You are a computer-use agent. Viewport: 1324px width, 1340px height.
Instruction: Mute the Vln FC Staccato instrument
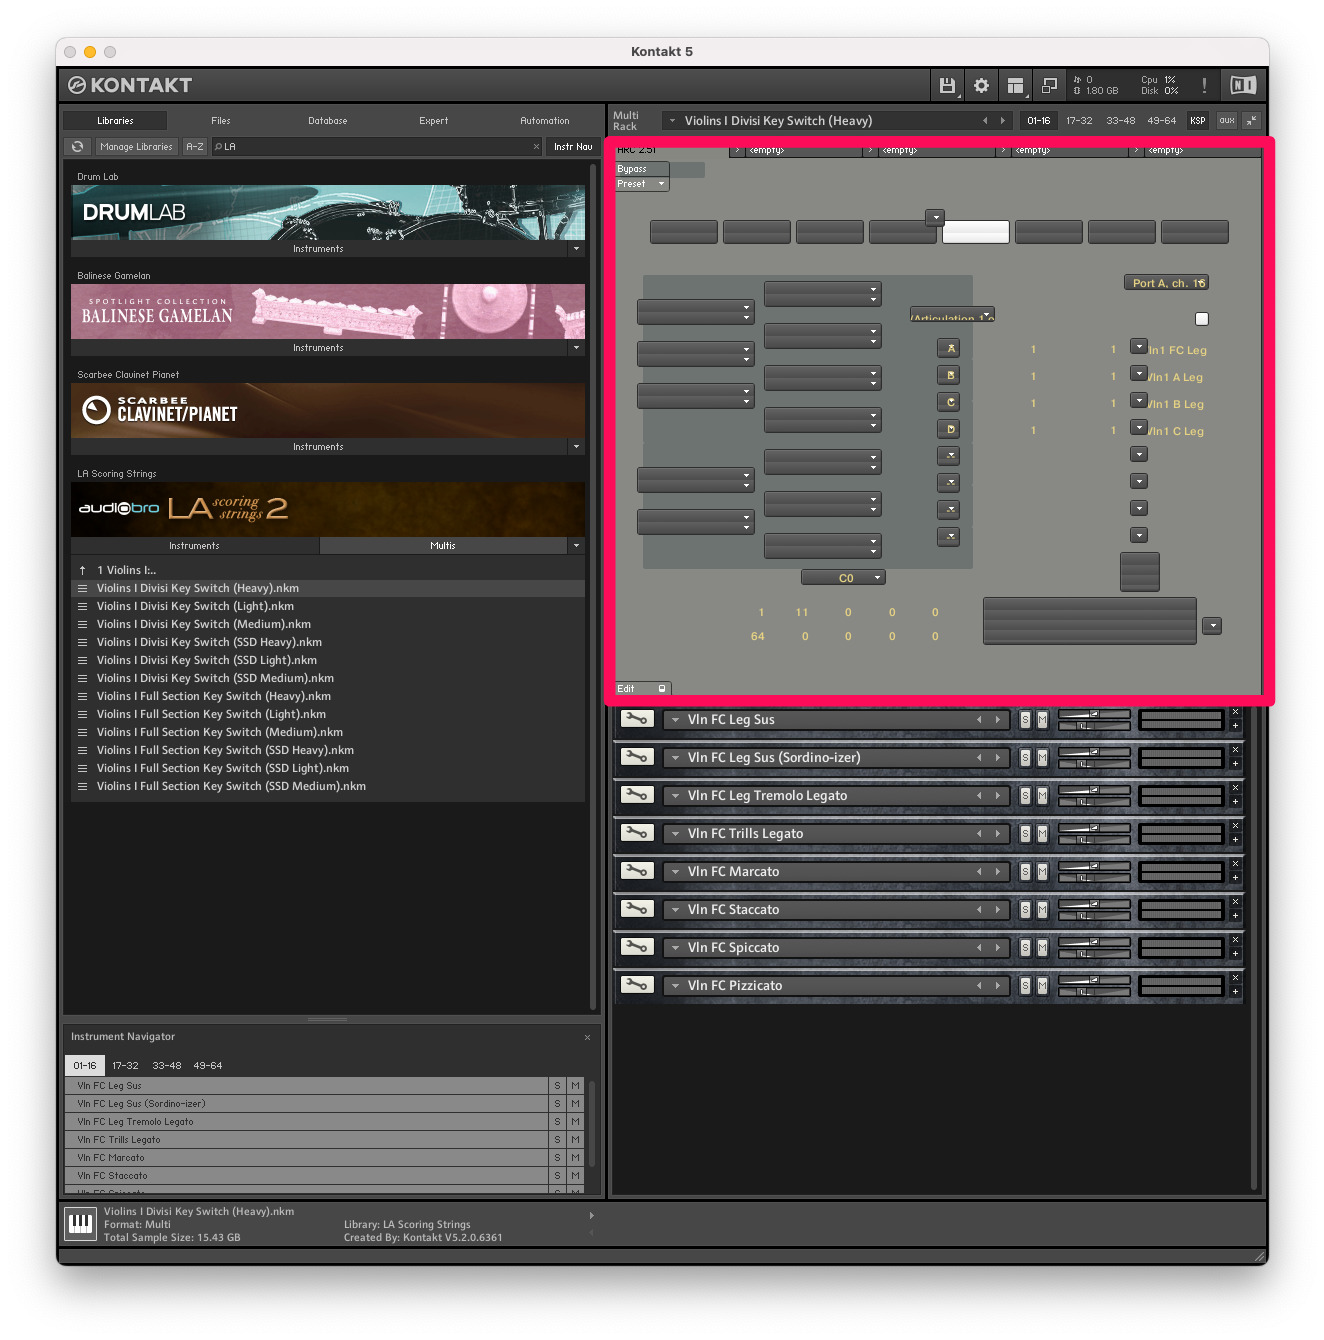1041,910
